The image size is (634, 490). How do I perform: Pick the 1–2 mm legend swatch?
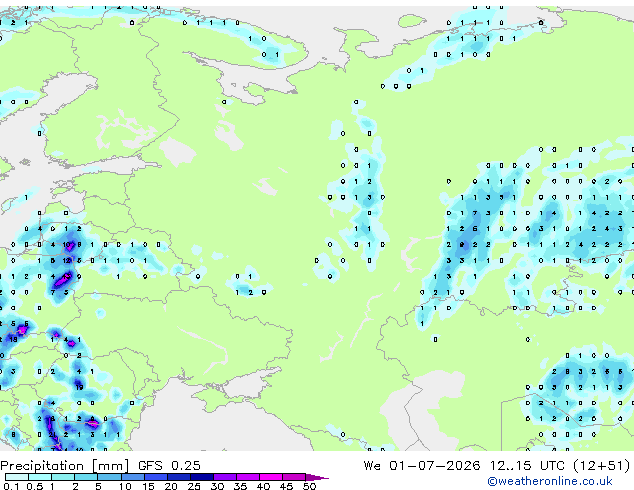tap(63, 477)
